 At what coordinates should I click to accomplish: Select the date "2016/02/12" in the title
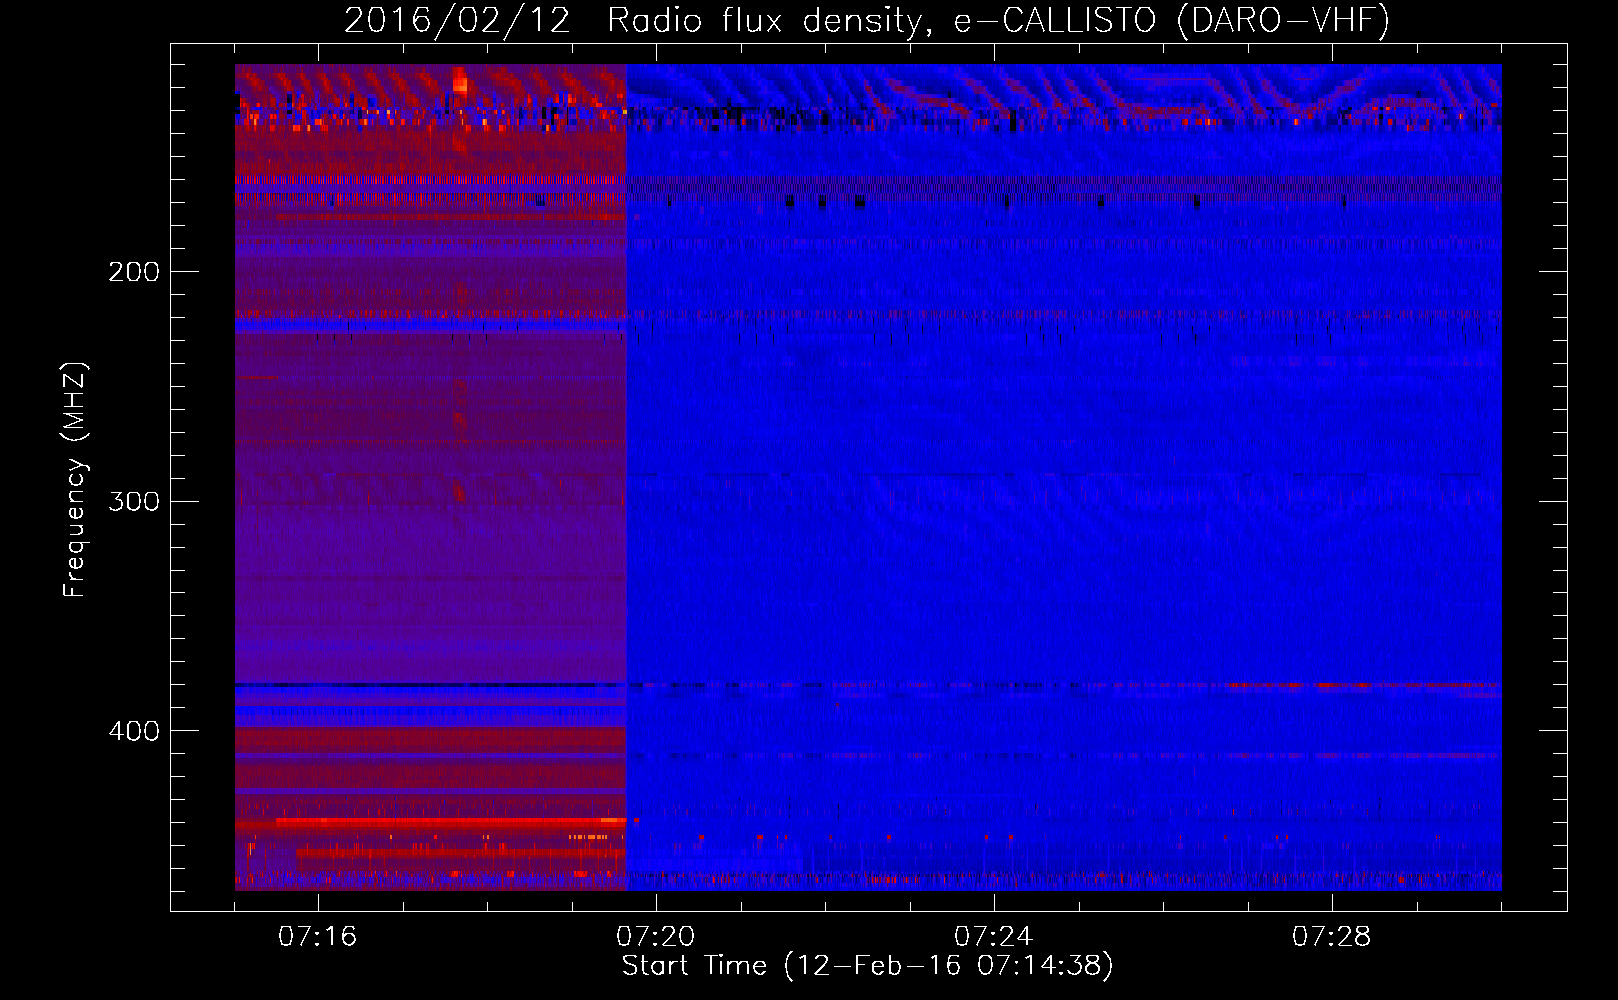(457, 21)
